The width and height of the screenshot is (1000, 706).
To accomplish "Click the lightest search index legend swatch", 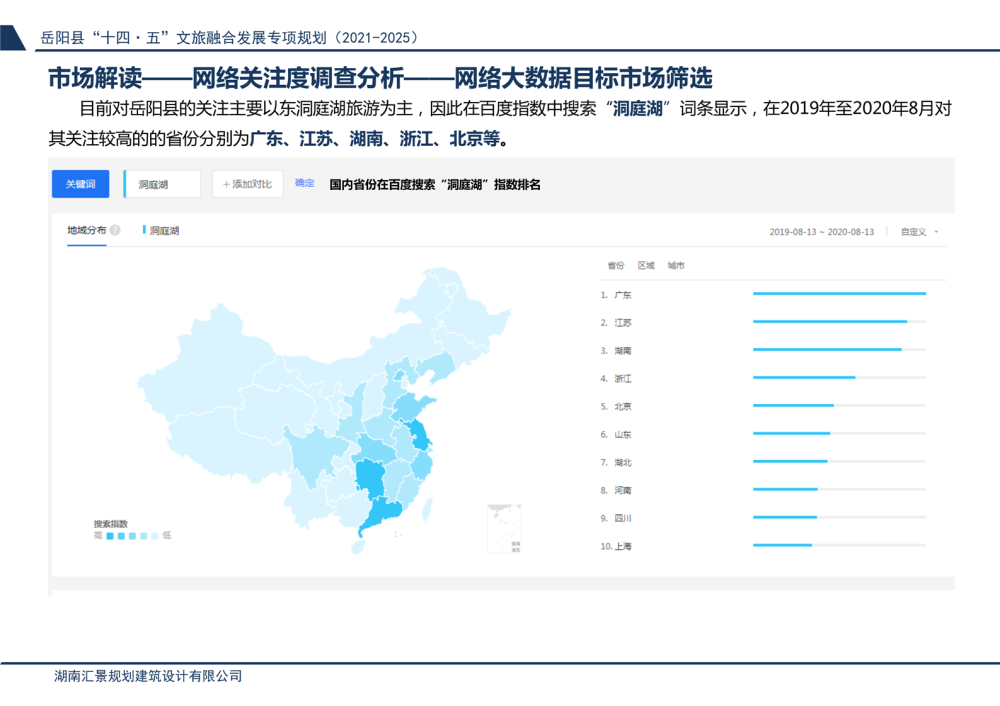I will pos(154,536).
